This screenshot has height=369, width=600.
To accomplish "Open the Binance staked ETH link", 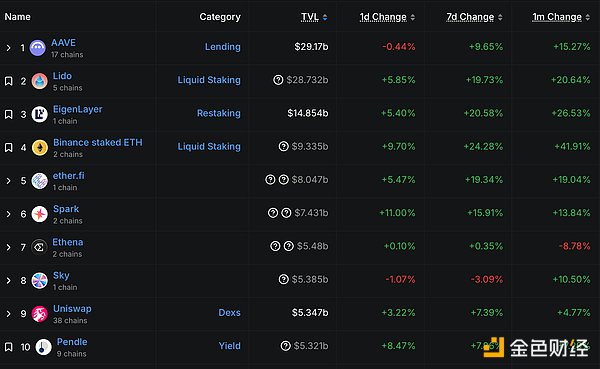I will pyautogui.click(x=98, y=142).
